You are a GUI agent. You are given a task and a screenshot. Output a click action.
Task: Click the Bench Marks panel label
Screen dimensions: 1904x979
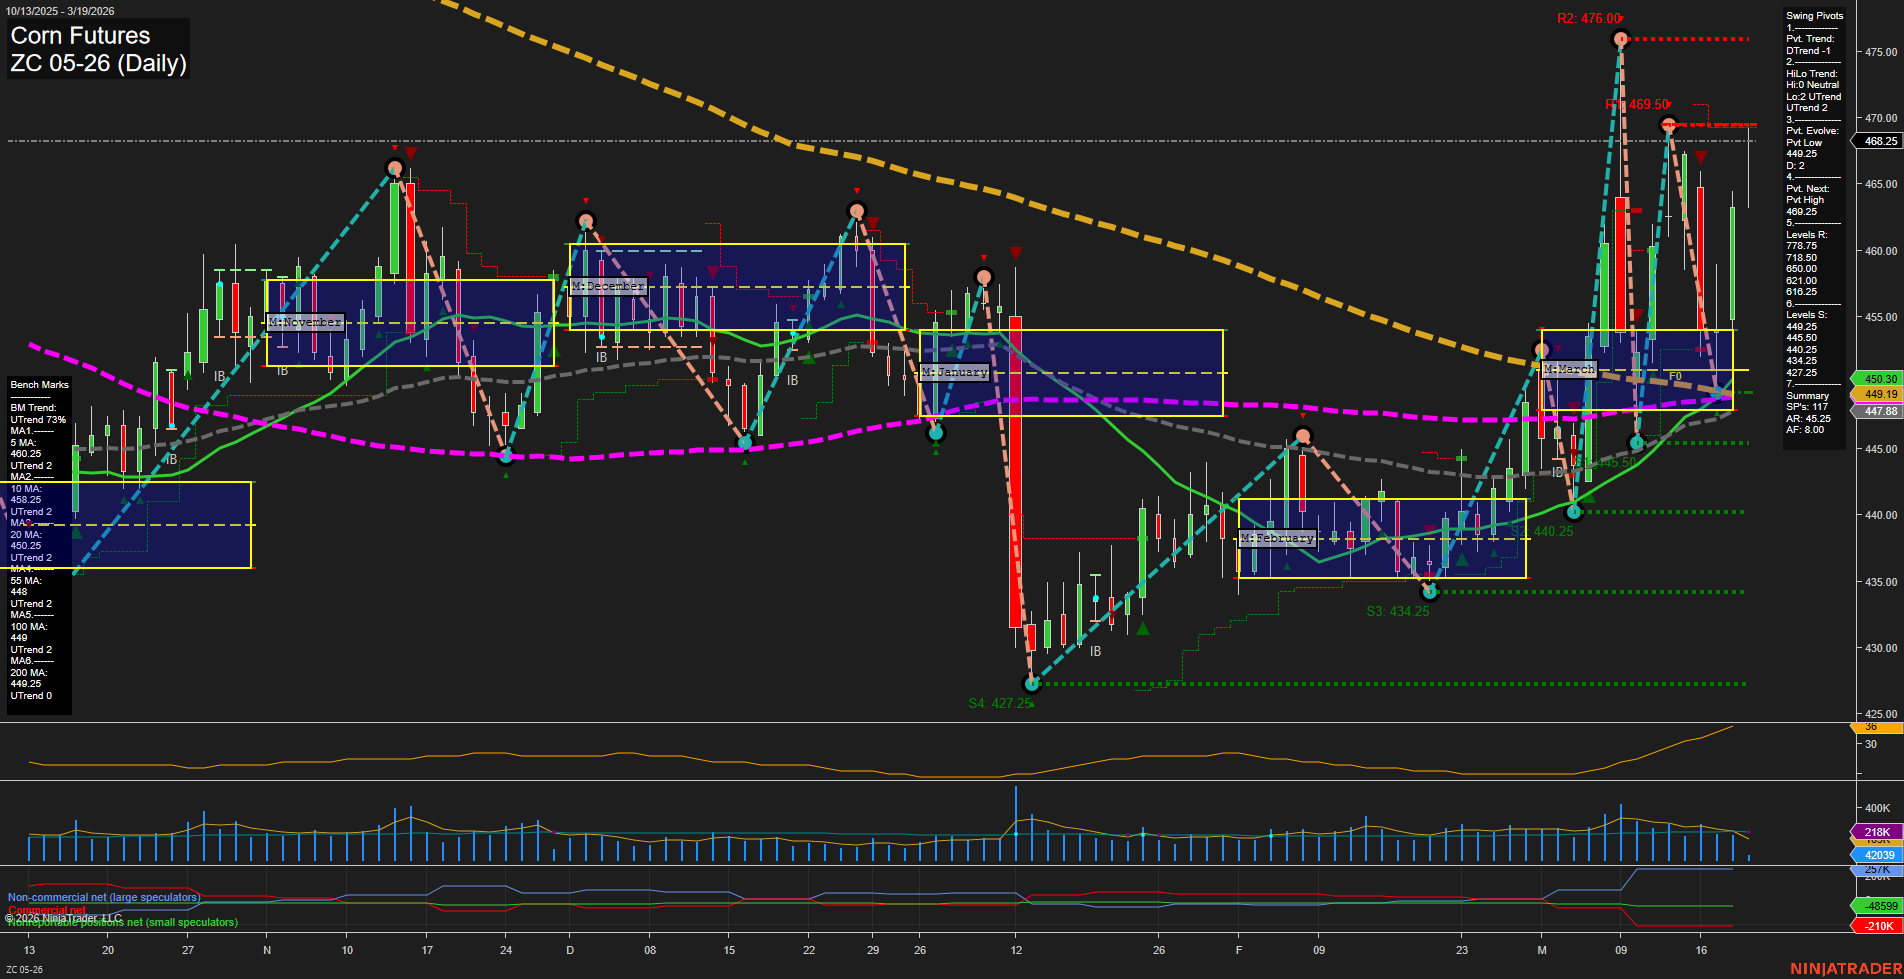pyautogui.click(x=38, y=384)
